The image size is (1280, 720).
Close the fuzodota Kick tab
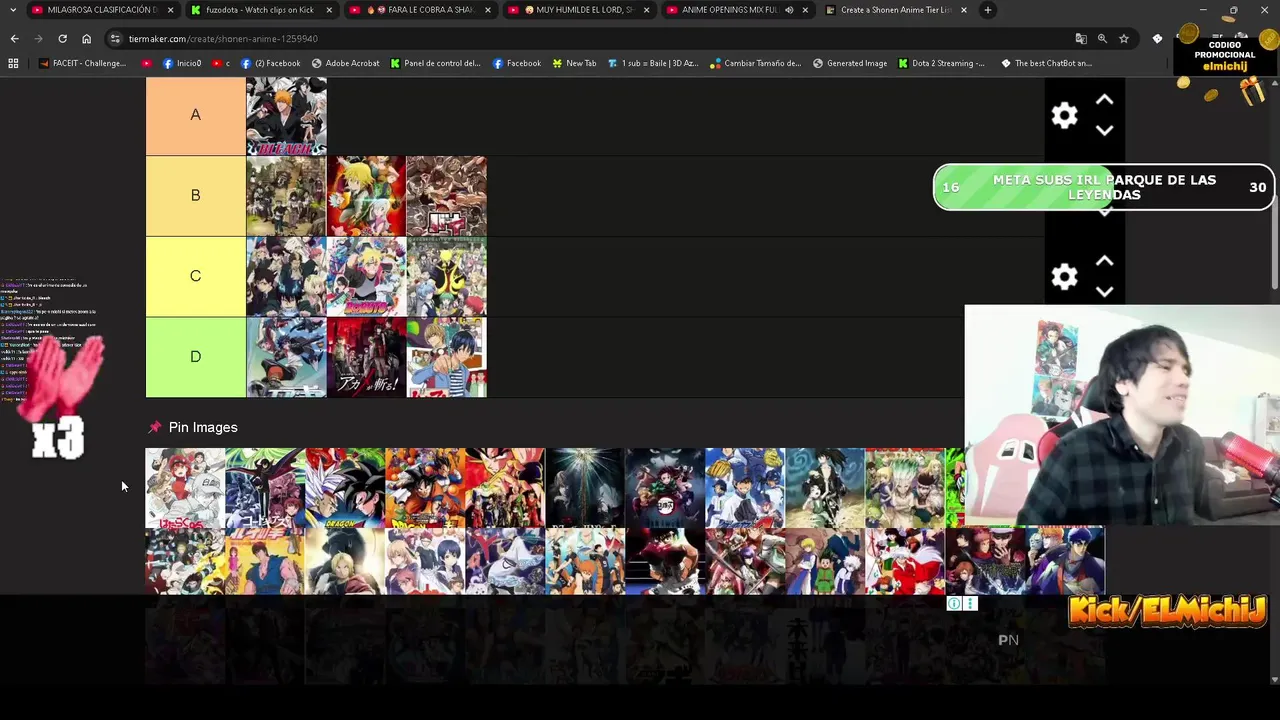[329, 10]
